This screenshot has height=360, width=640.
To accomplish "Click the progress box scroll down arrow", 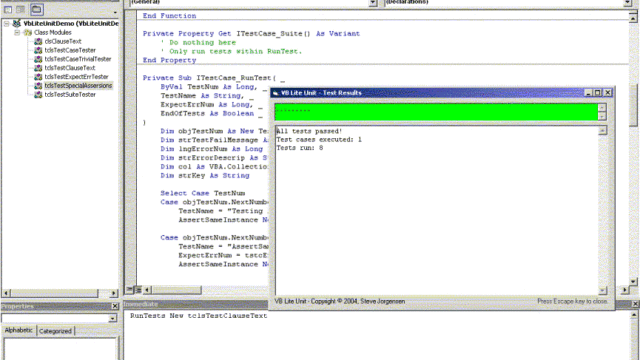I will (602, 116).
